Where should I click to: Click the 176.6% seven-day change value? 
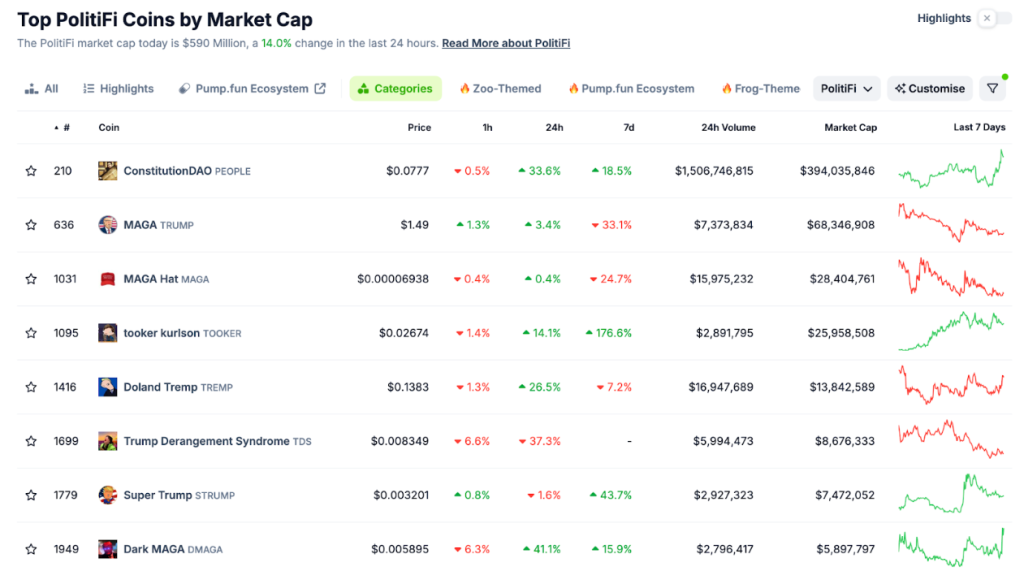[x=609, y=333]
